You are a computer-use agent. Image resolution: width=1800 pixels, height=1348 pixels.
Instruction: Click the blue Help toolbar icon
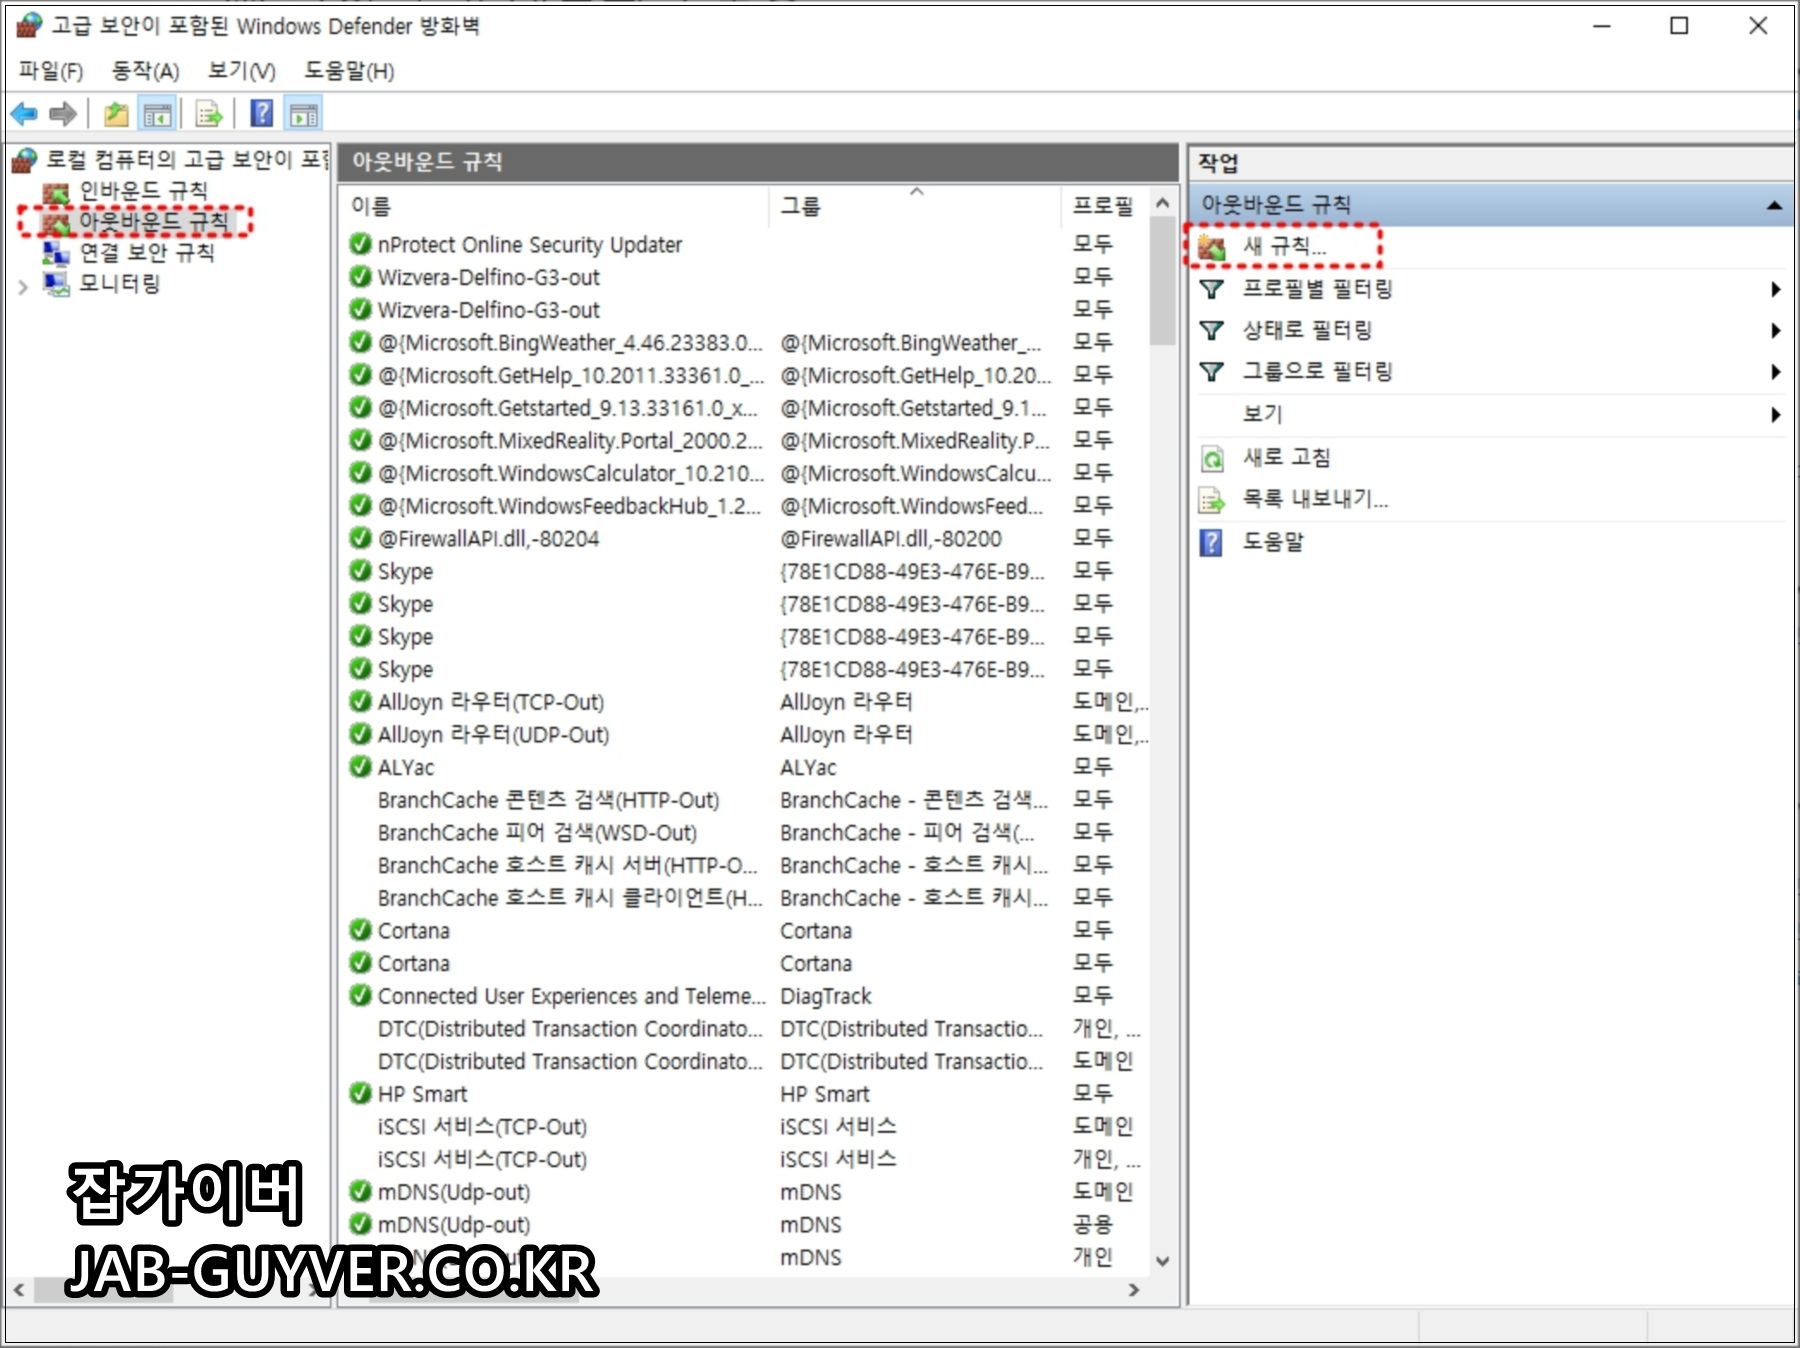click(x=262, y=114)
